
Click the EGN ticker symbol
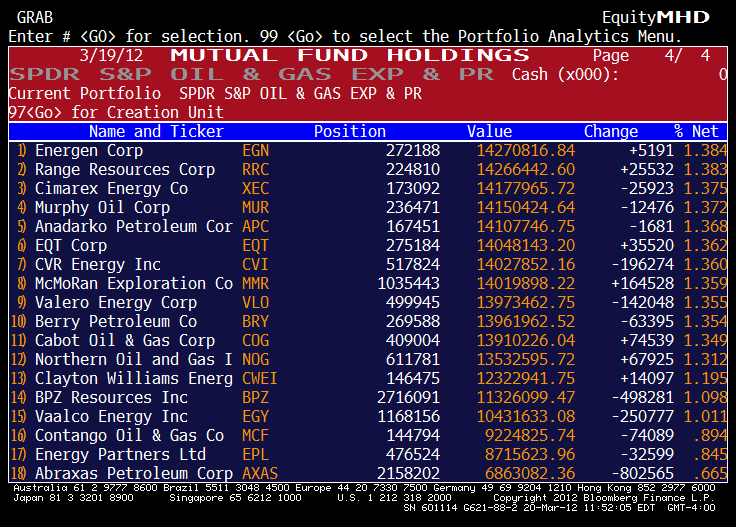(256, 151)
